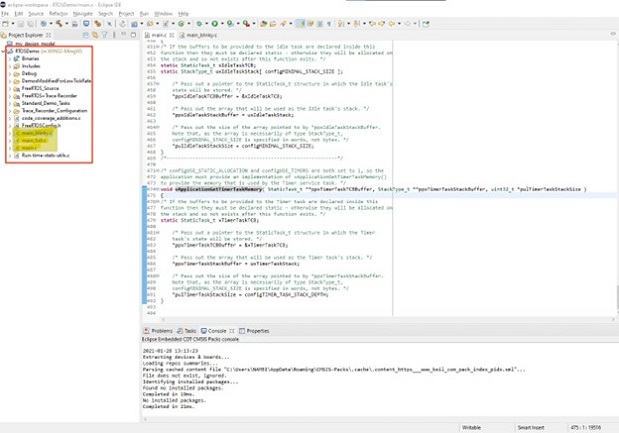Expand the Includes tree node

click(10, 66)
